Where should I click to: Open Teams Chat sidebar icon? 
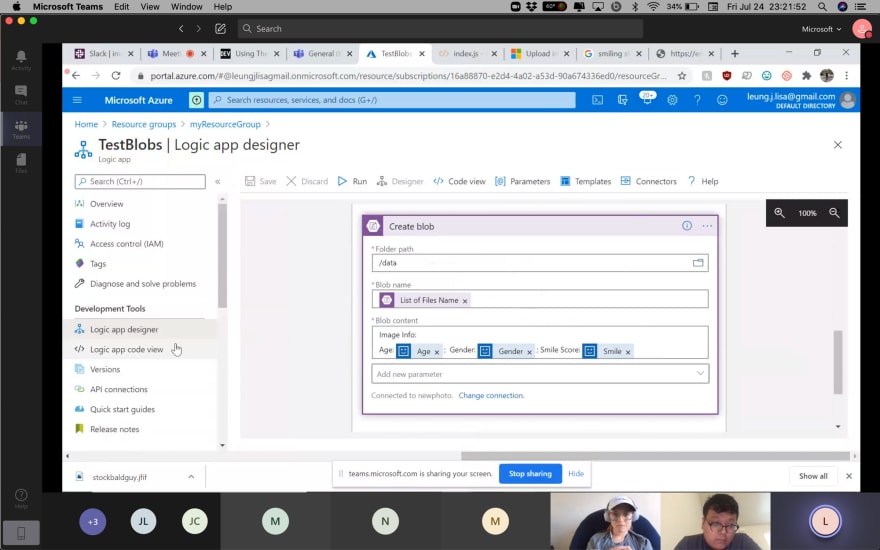21,94
